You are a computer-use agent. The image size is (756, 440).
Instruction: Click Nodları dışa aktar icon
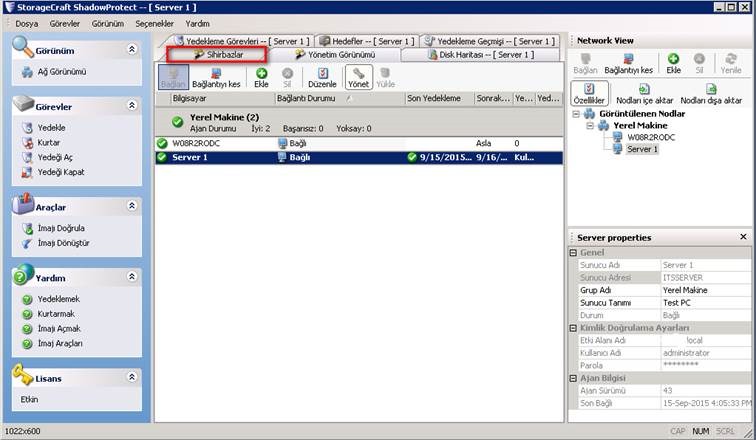[711, 93]
